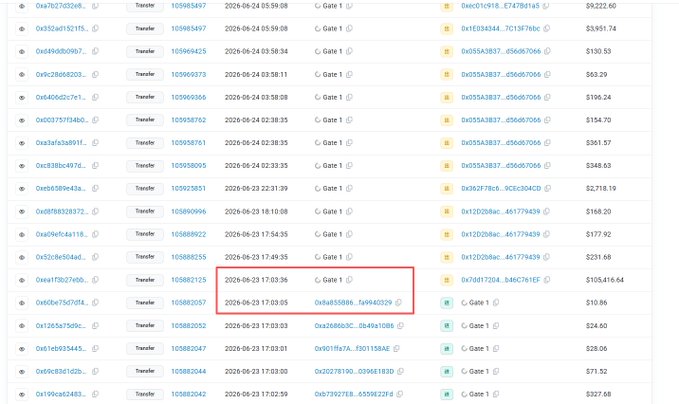Screen dimensions: 679x404
Task: Copy address 0x8a855B86...fa9940329 with its copy icon
Action: (398, 302)
